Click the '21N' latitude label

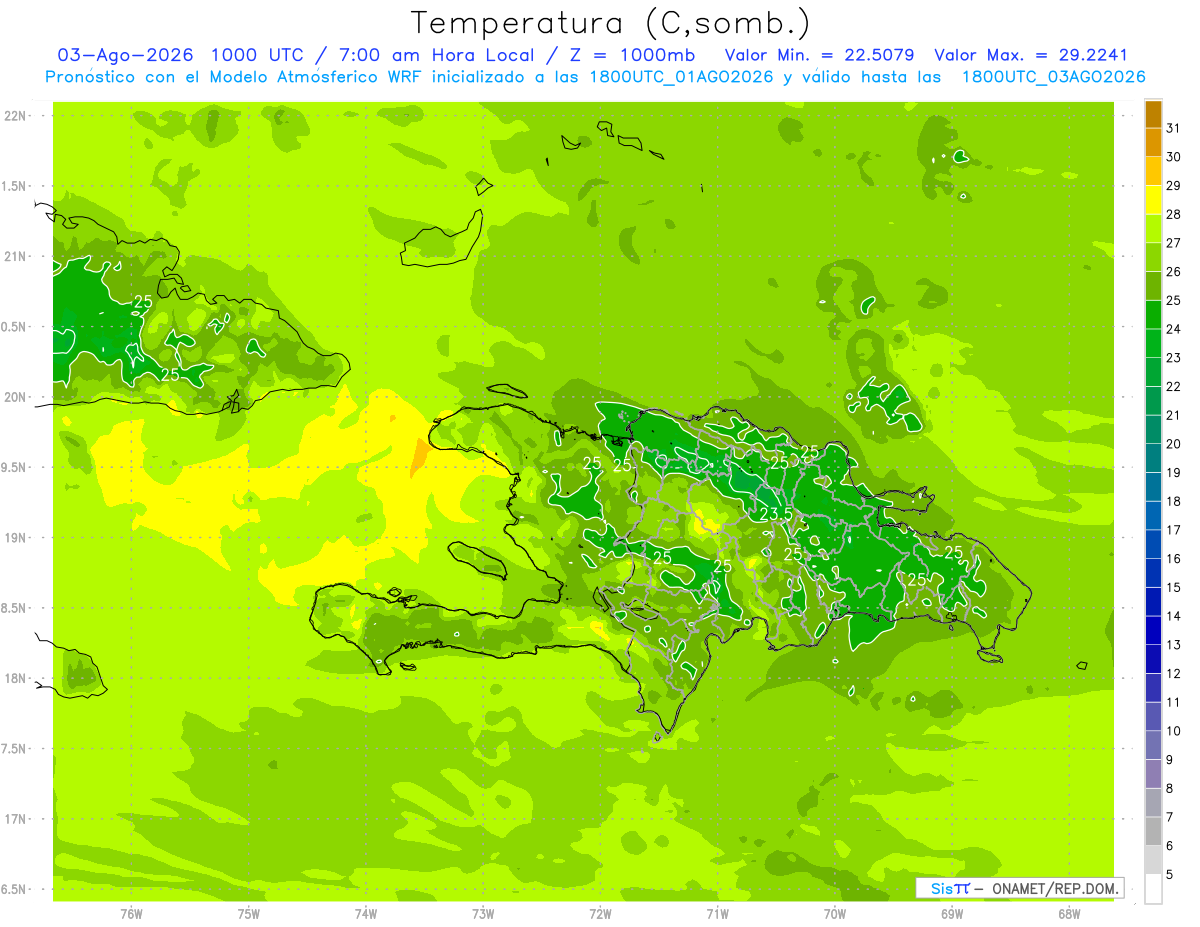point(16,256)
